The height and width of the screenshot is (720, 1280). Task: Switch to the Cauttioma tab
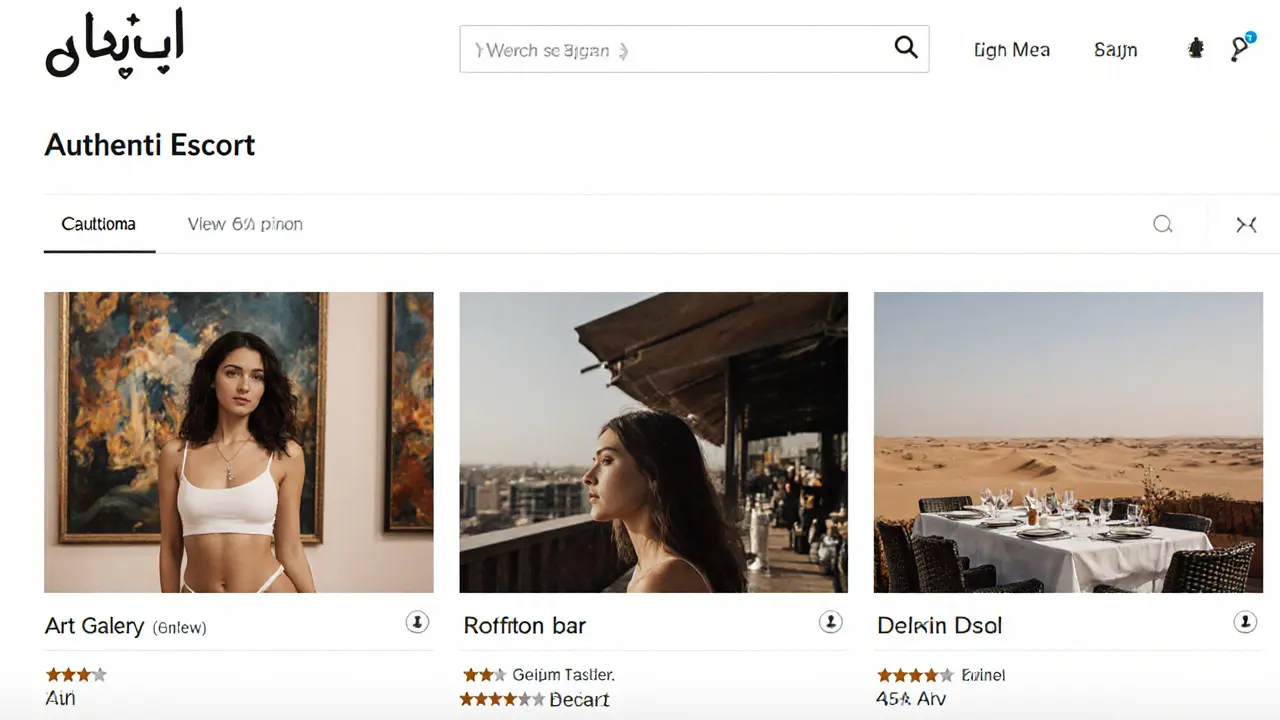click(x=97, y=224)
